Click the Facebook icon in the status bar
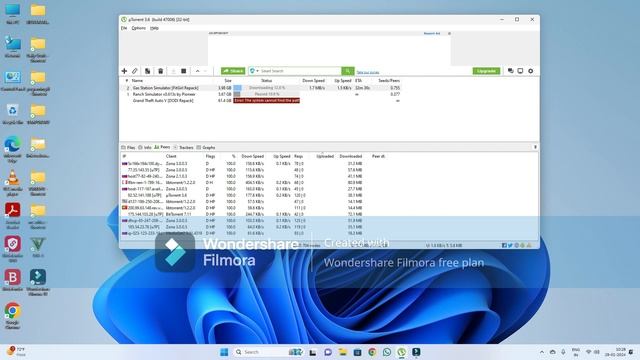This screenshot has height=360, width=640. click(504, 245)
